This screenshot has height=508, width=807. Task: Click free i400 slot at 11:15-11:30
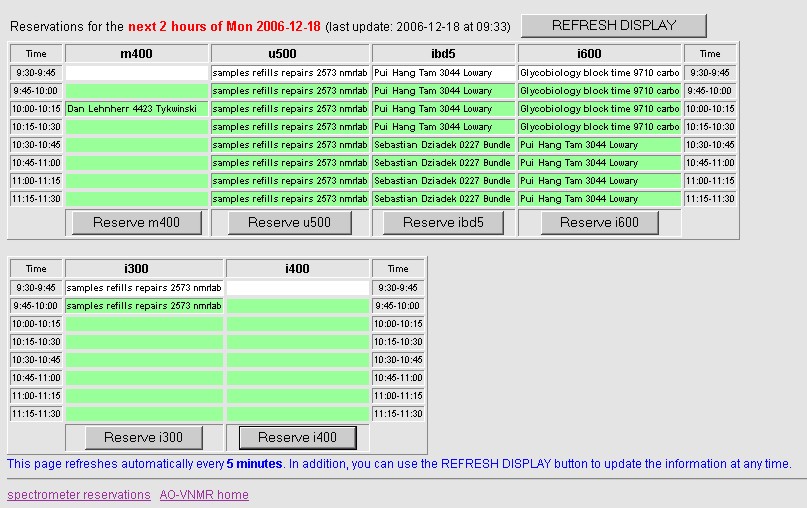pyautogui.click(x=297, y=414)
